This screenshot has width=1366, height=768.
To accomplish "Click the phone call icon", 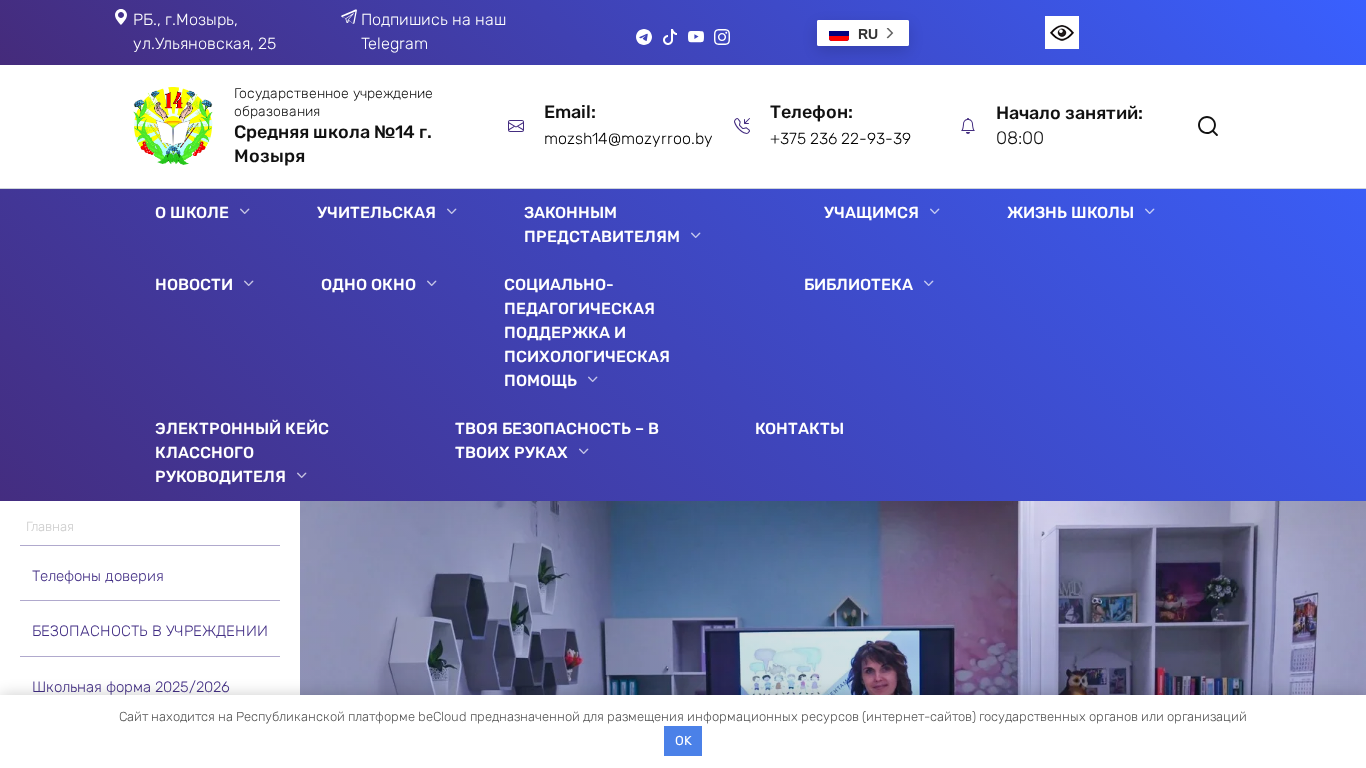I will point(742,126).
